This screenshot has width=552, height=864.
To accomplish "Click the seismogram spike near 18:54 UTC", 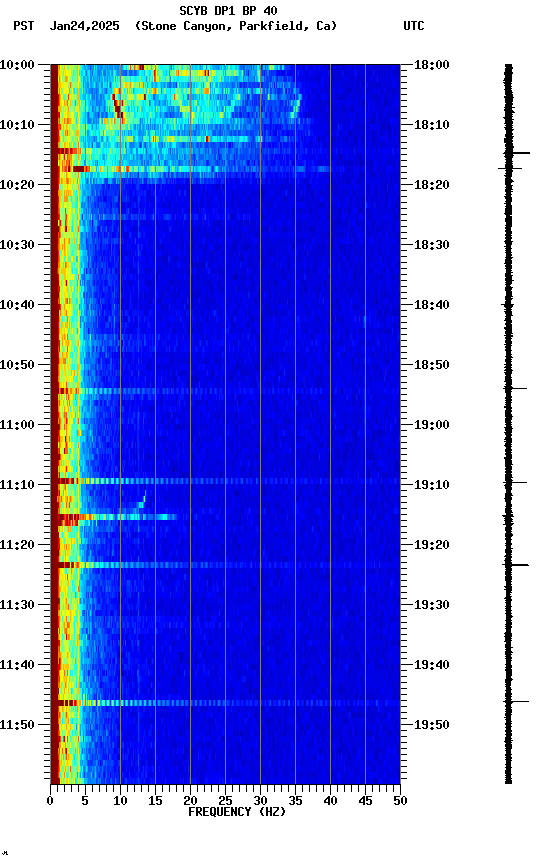I will coord(516,388).
